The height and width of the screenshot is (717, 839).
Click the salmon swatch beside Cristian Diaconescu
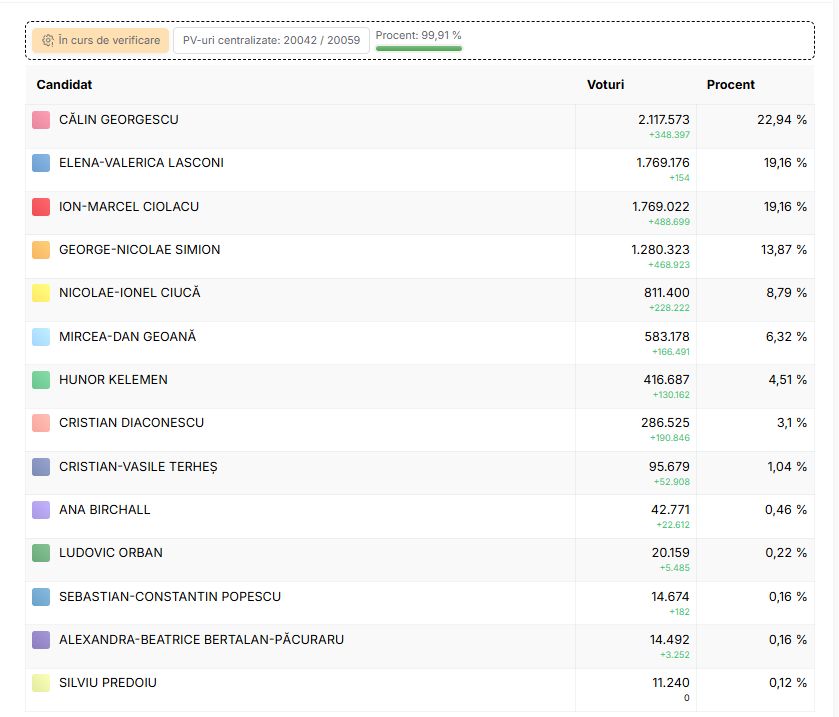point(41,423)
